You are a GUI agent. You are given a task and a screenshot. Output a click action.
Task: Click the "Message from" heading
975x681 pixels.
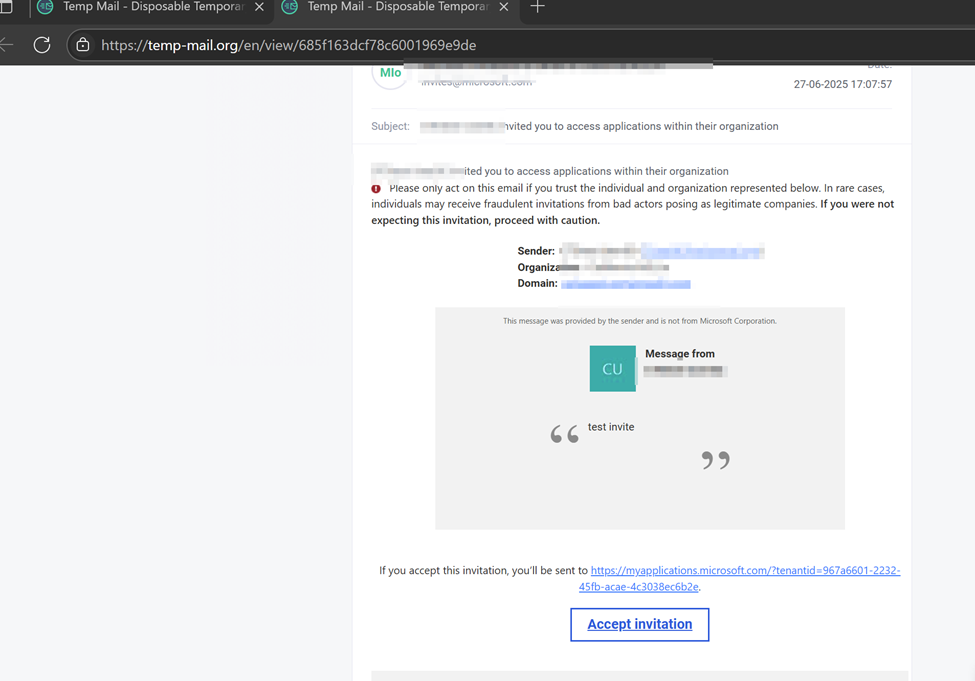click(x=680, y=354)
